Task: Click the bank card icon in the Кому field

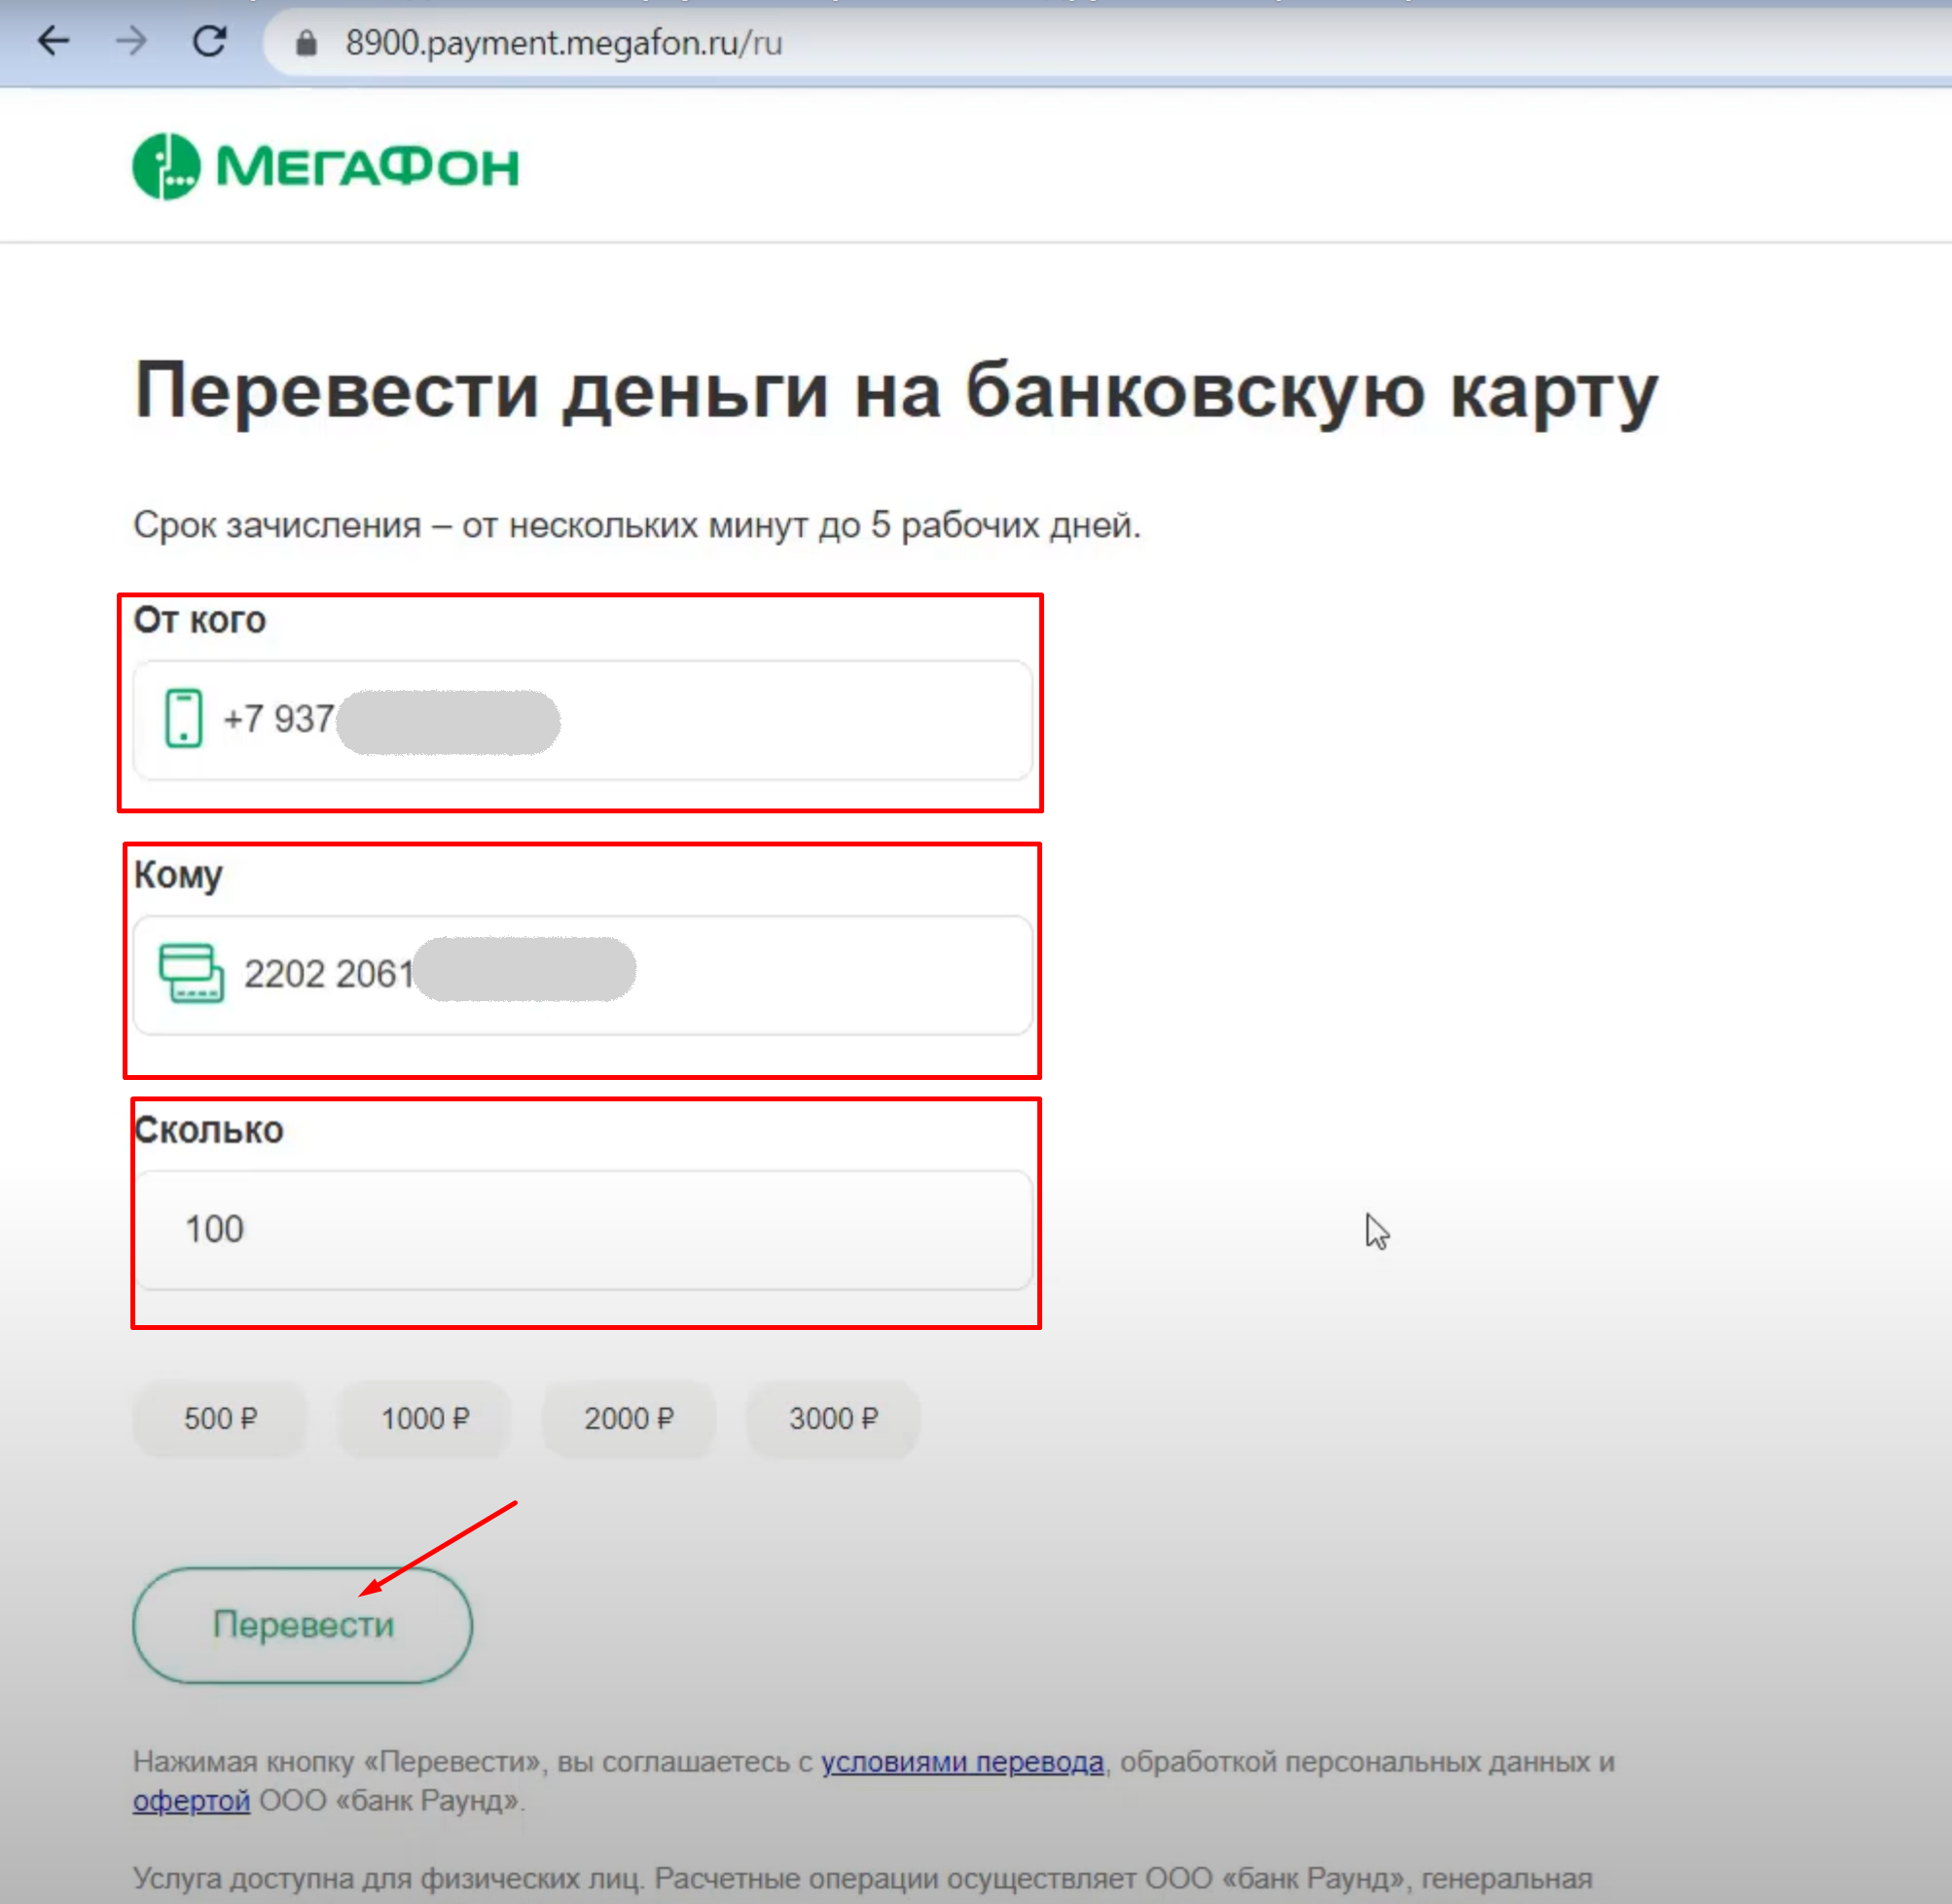Action: click(191, 972)
